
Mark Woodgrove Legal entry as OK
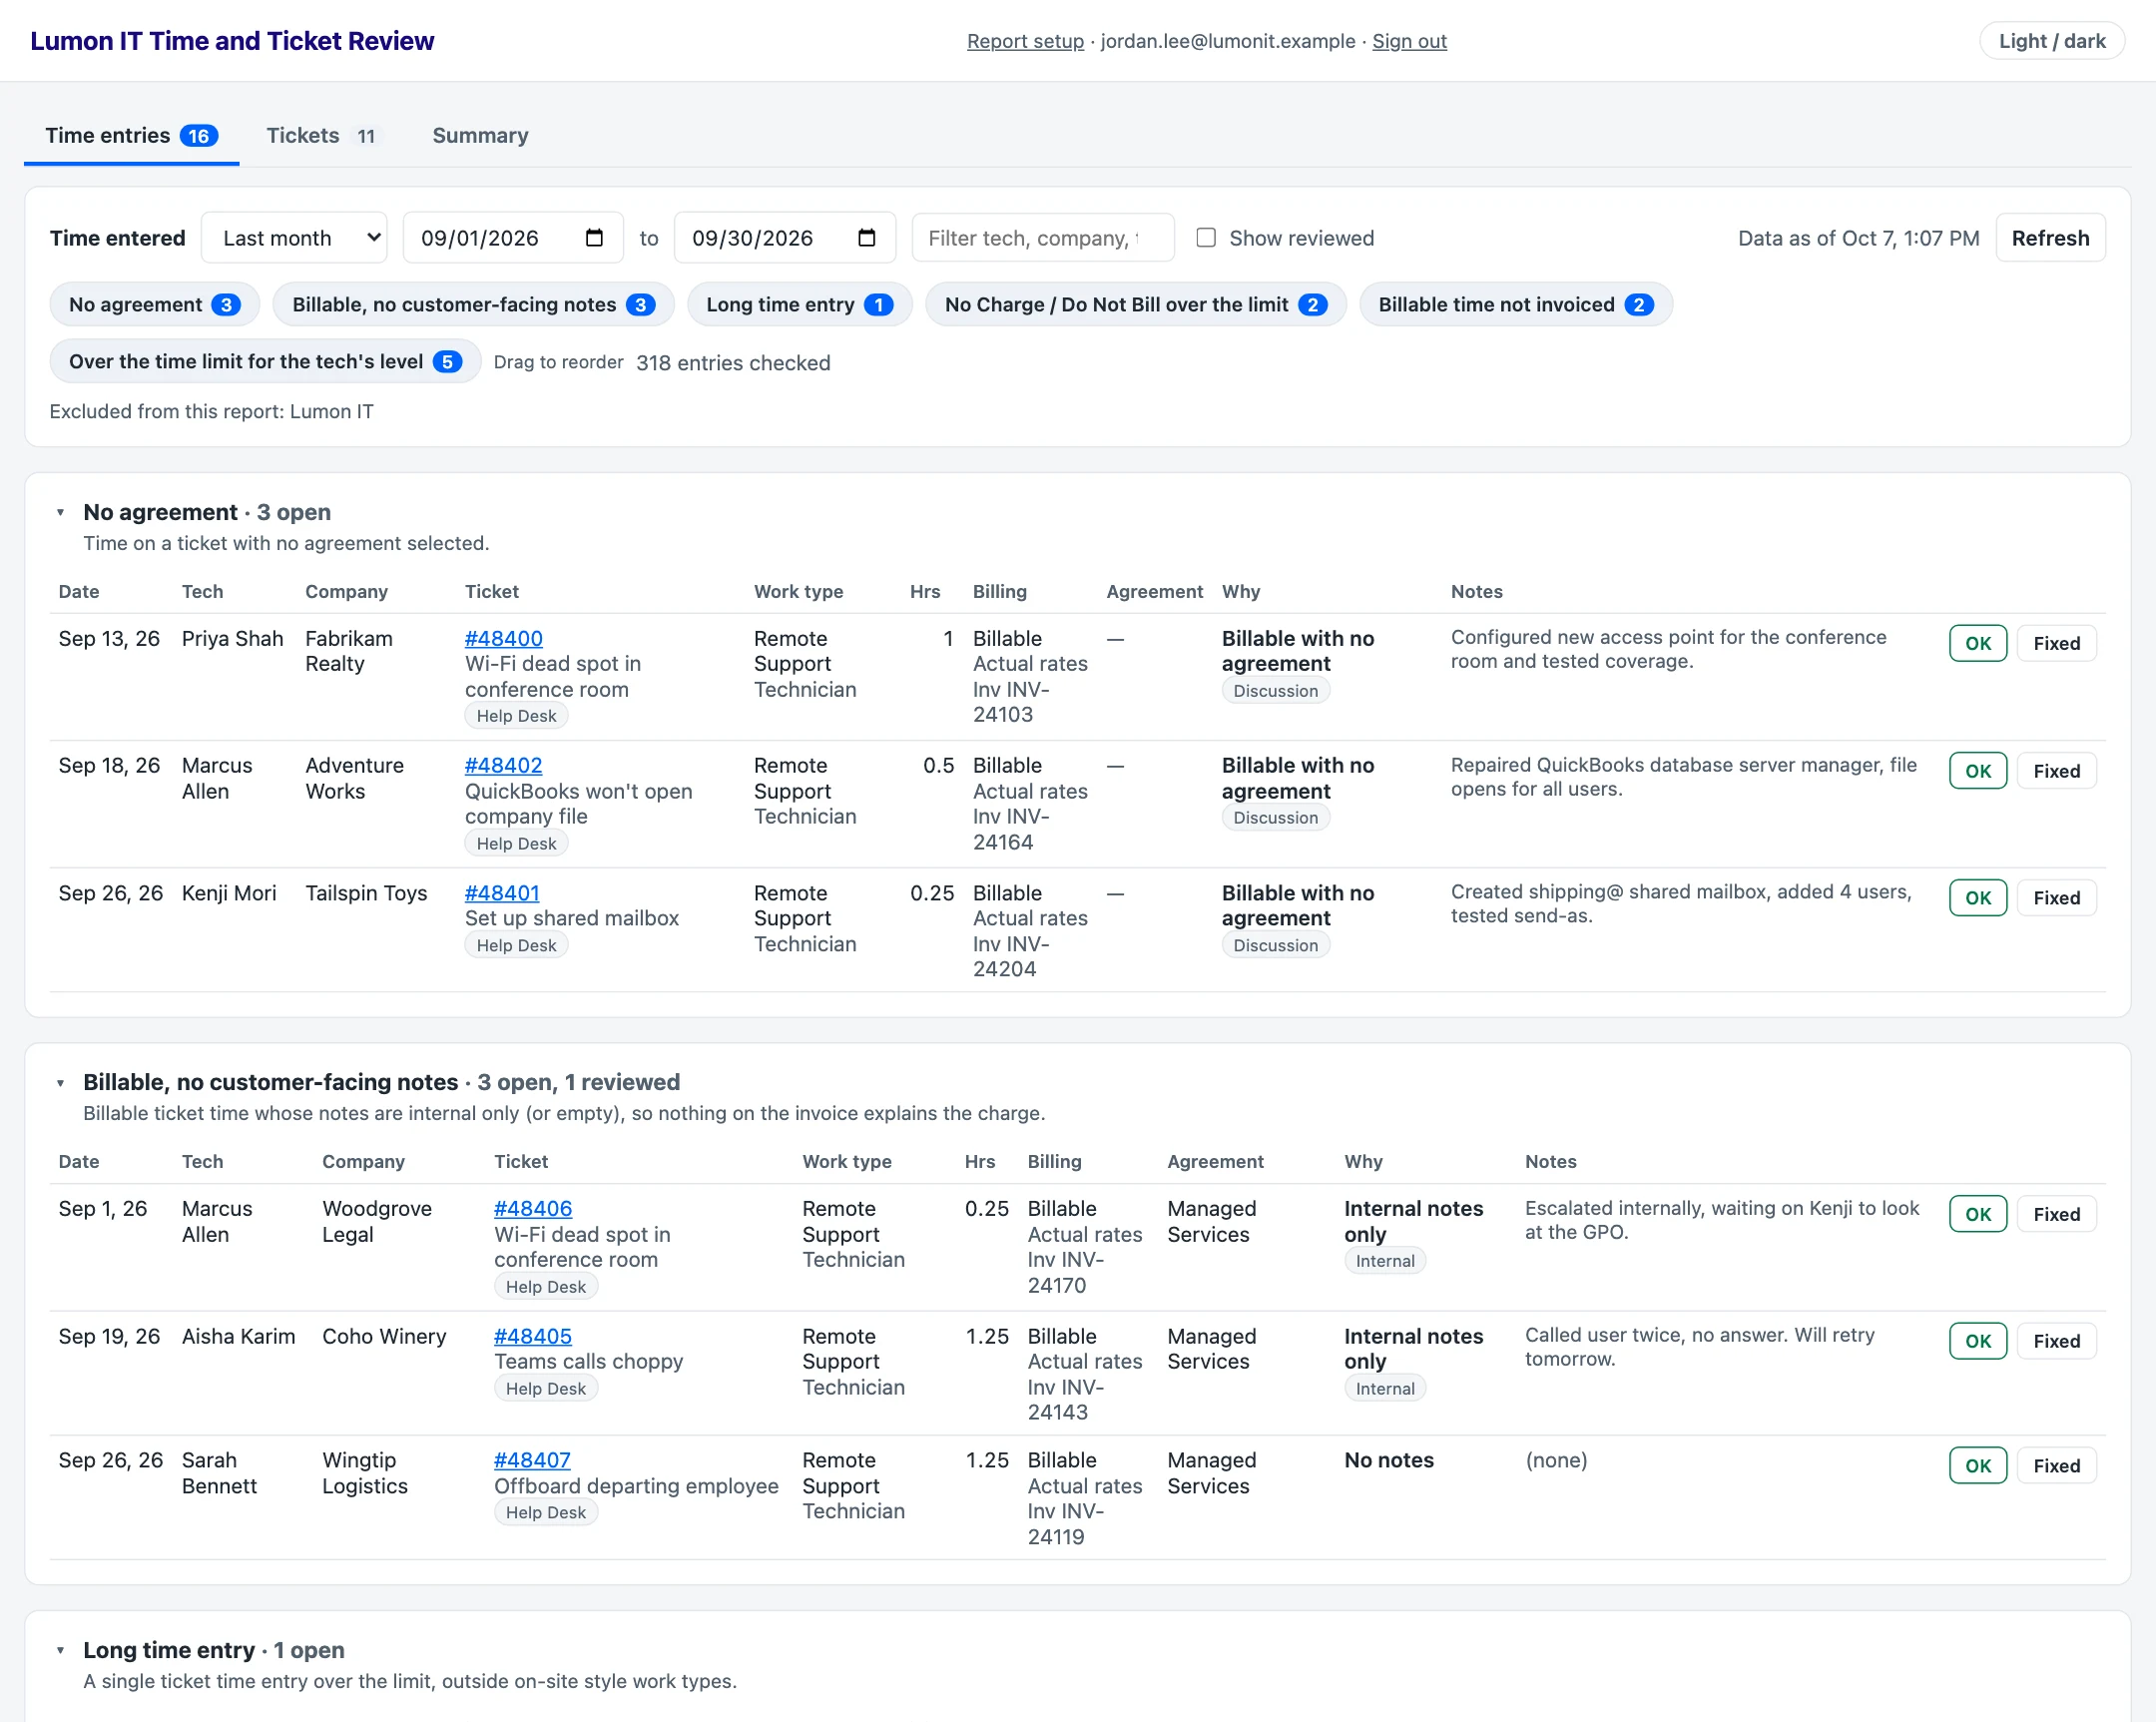coord(1977,1215)
